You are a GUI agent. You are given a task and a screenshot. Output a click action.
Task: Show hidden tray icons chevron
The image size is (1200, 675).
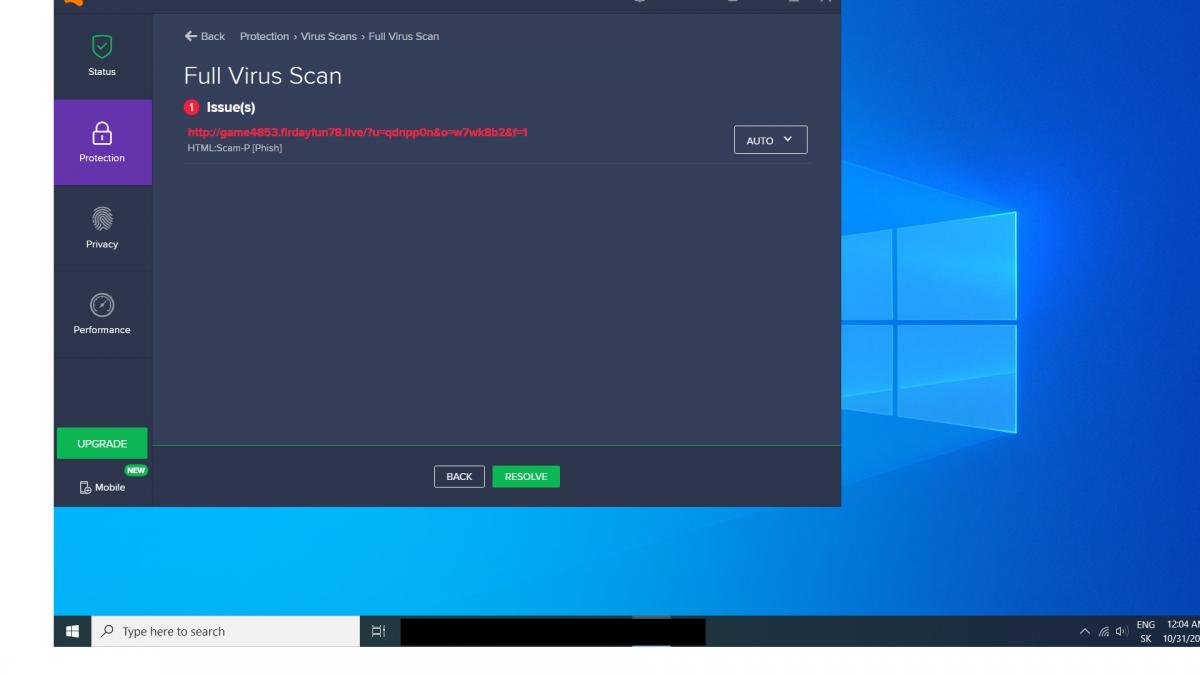[x=1085, y=632]
